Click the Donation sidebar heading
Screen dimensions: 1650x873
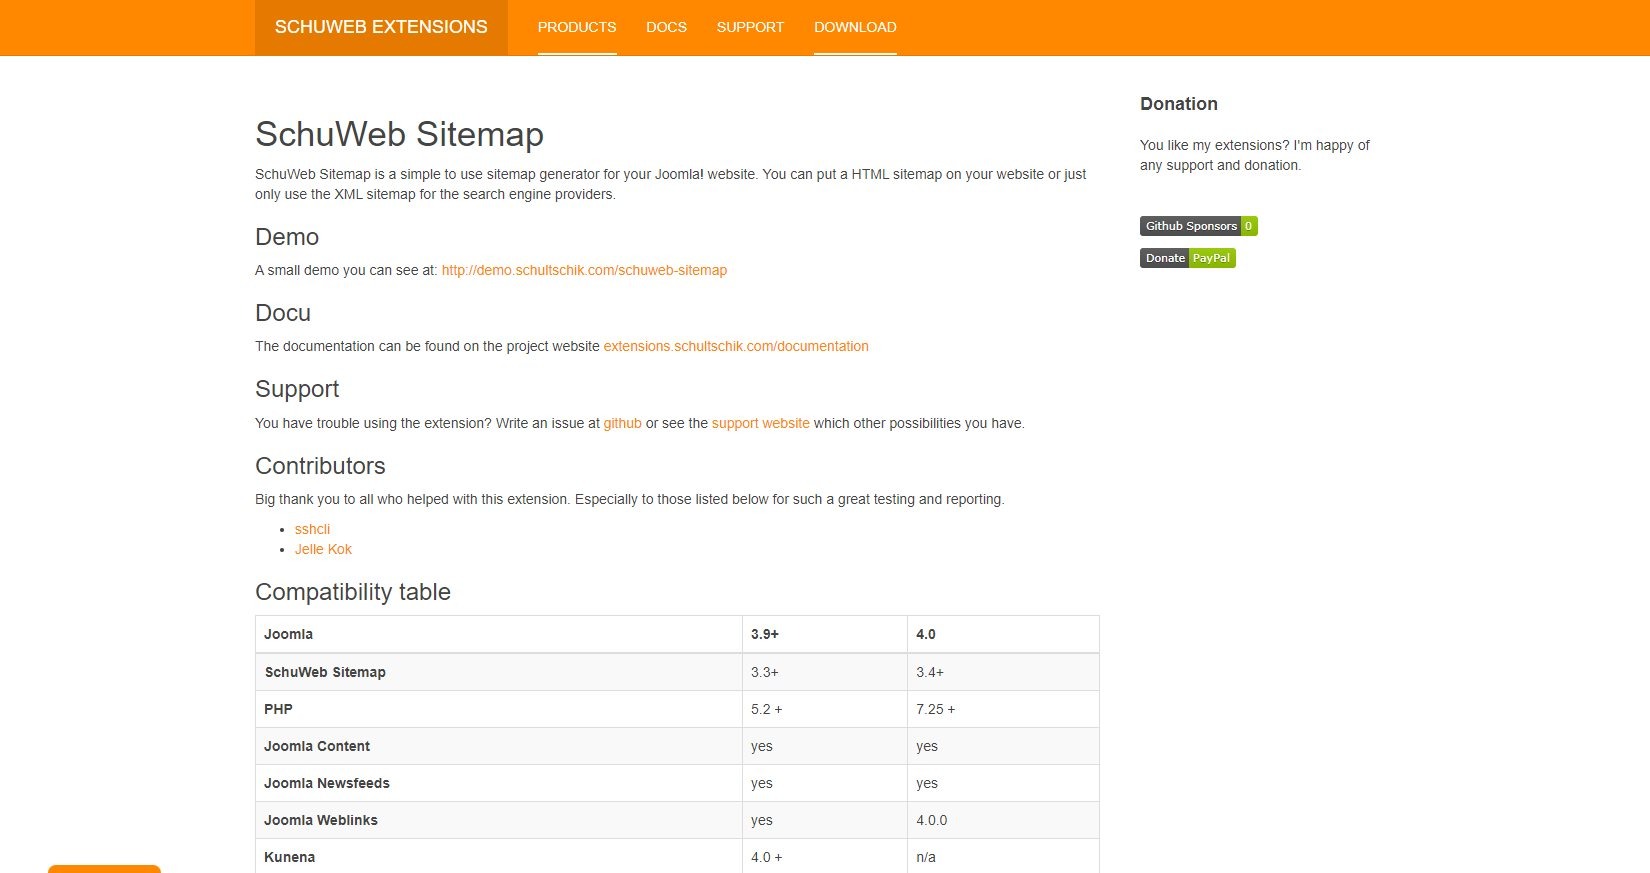tap(1178, 104)
